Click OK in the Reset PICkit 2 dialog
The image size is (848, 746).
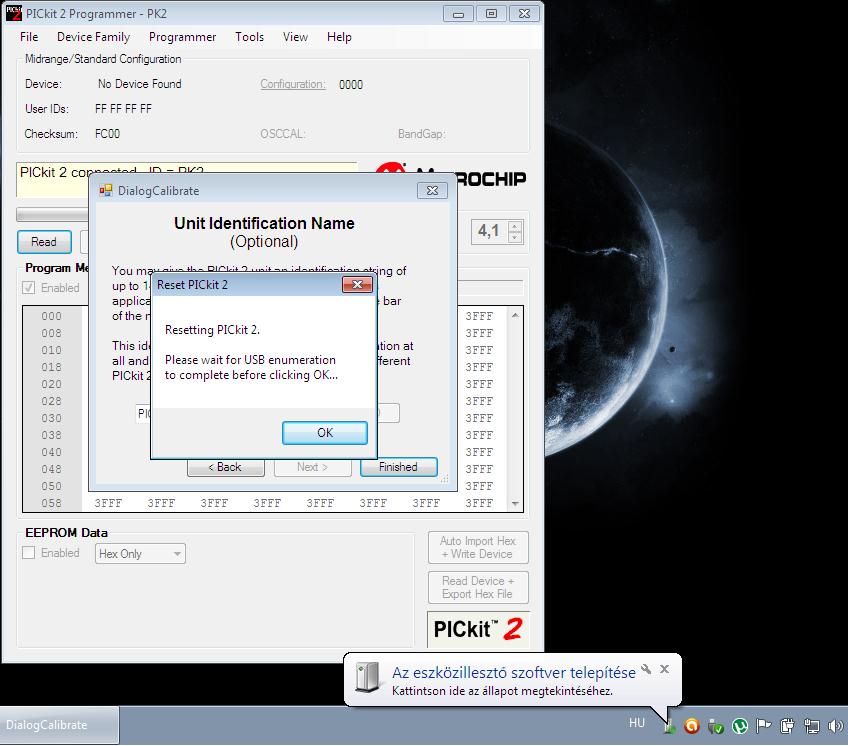click(x=324, y=433)
